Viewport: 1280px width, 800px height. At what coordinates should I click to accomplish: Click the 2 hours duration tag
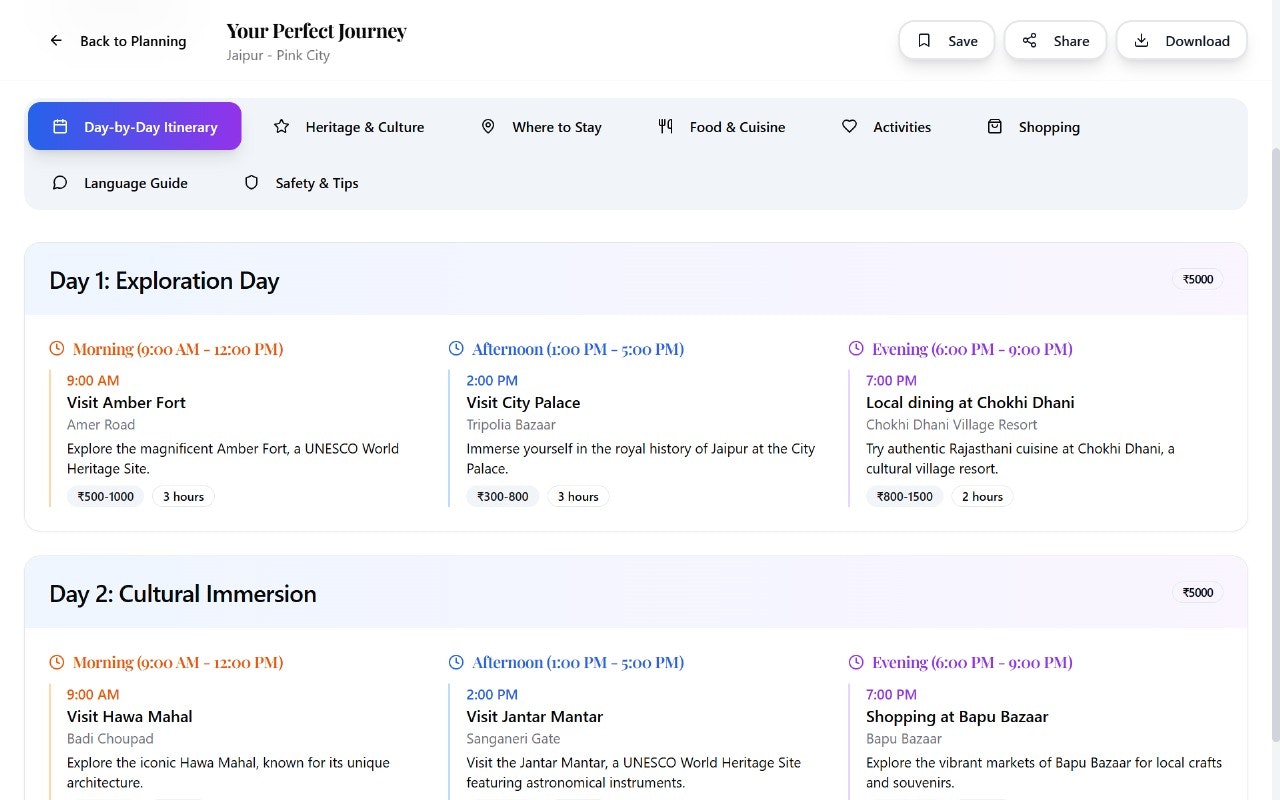(982, 496)
